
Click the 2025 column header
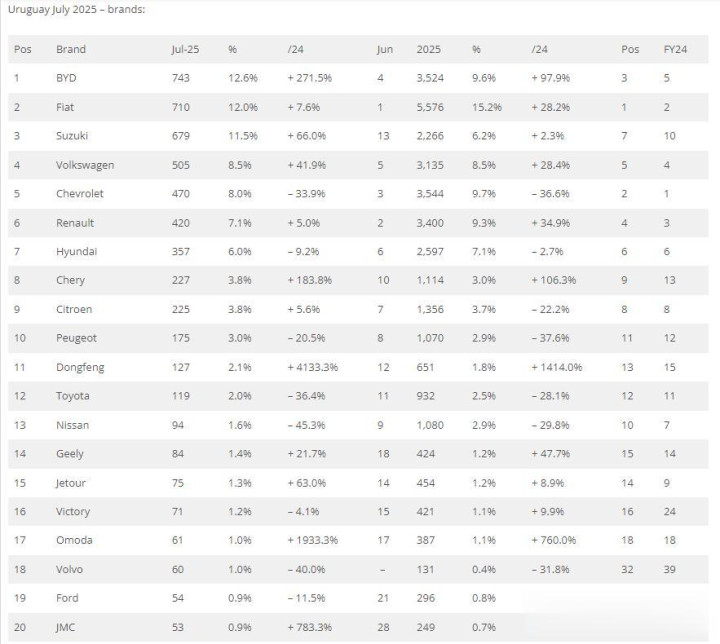[x=428, y=49]
